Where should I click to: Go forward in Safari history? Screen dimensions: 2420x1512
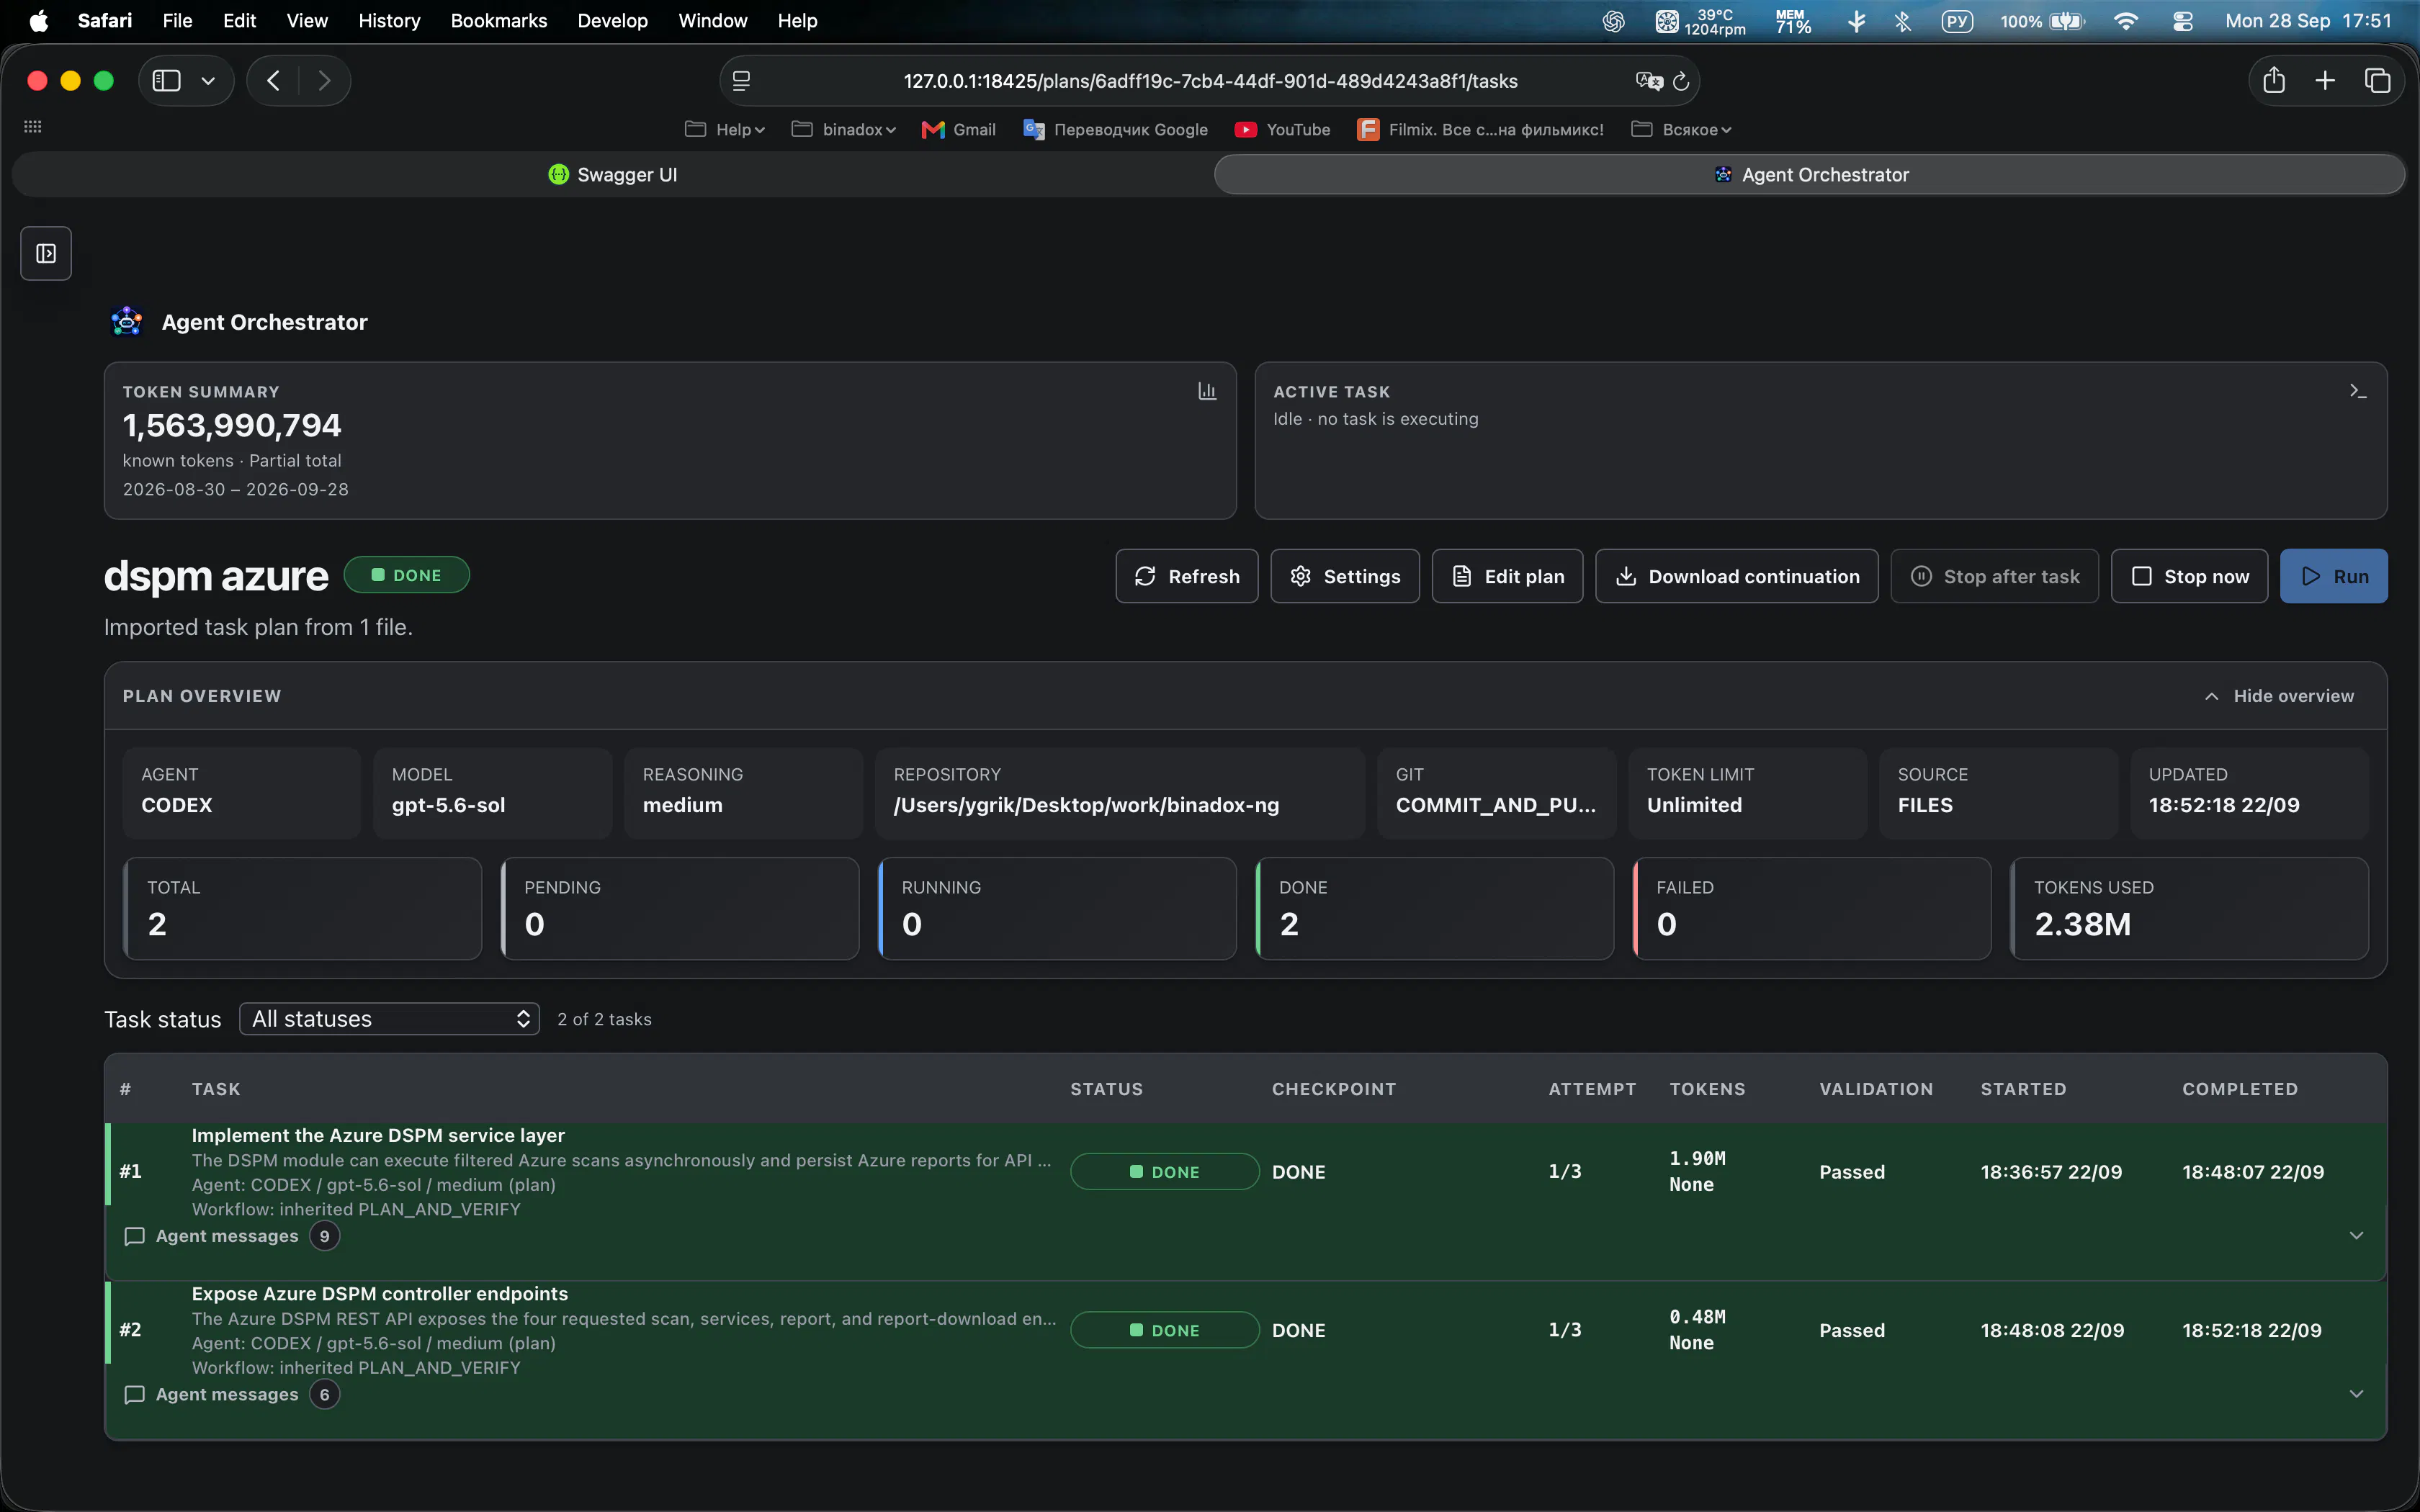point(324,81)
